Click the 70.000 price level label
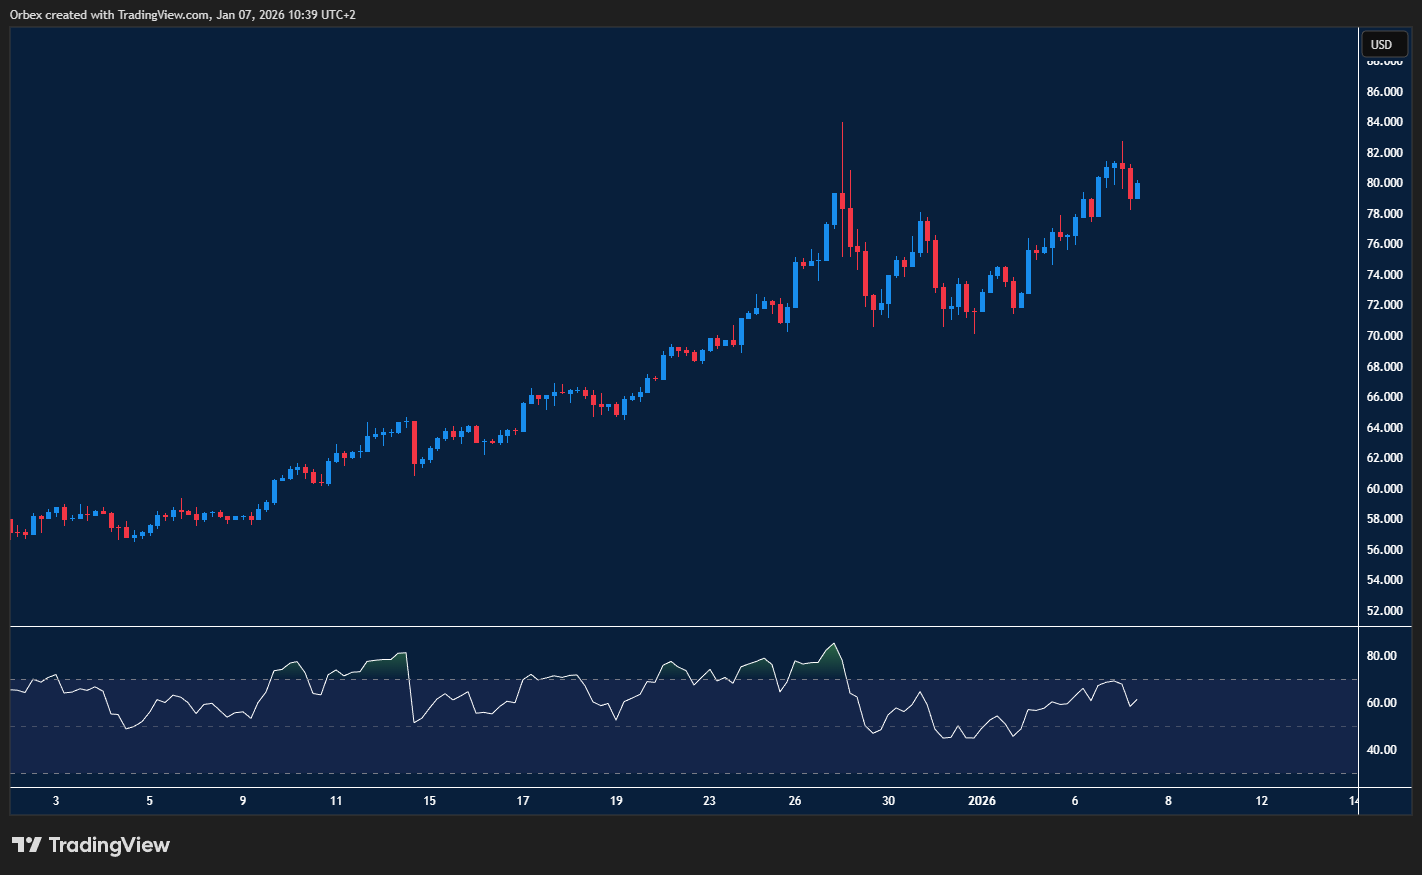Image resolution: width=1422 pixels, height=875 pixels. (x=1384, y=336)
